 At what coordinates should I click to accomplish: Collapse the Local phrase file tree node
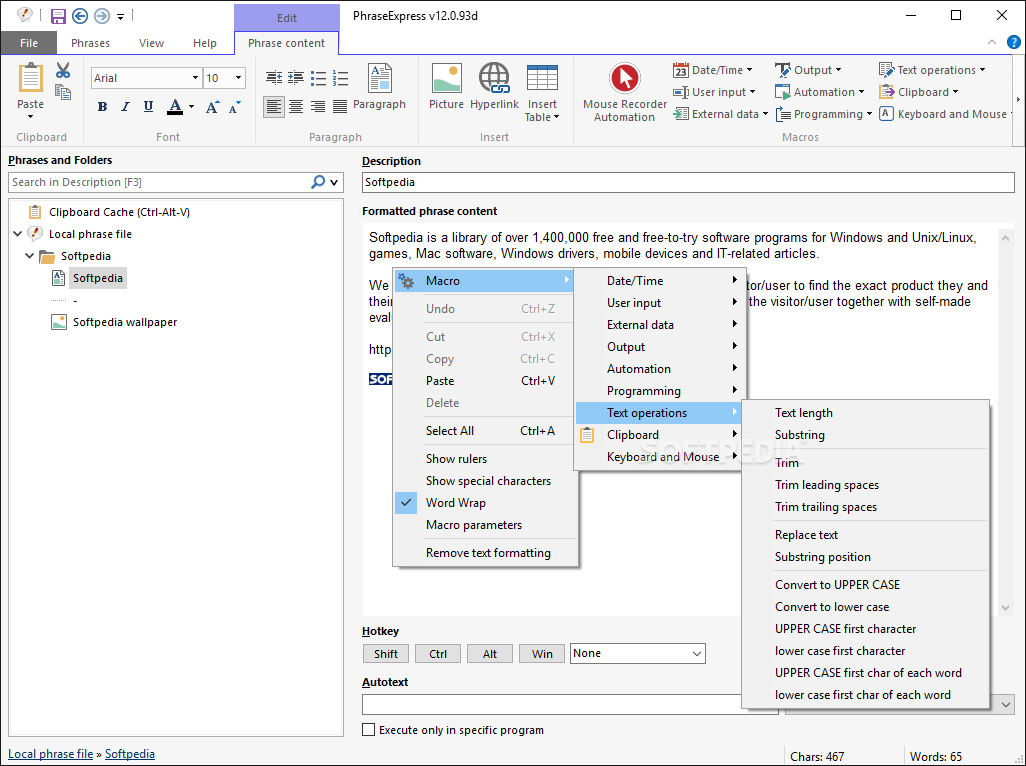pyautogui.click(x=18, y=234)
